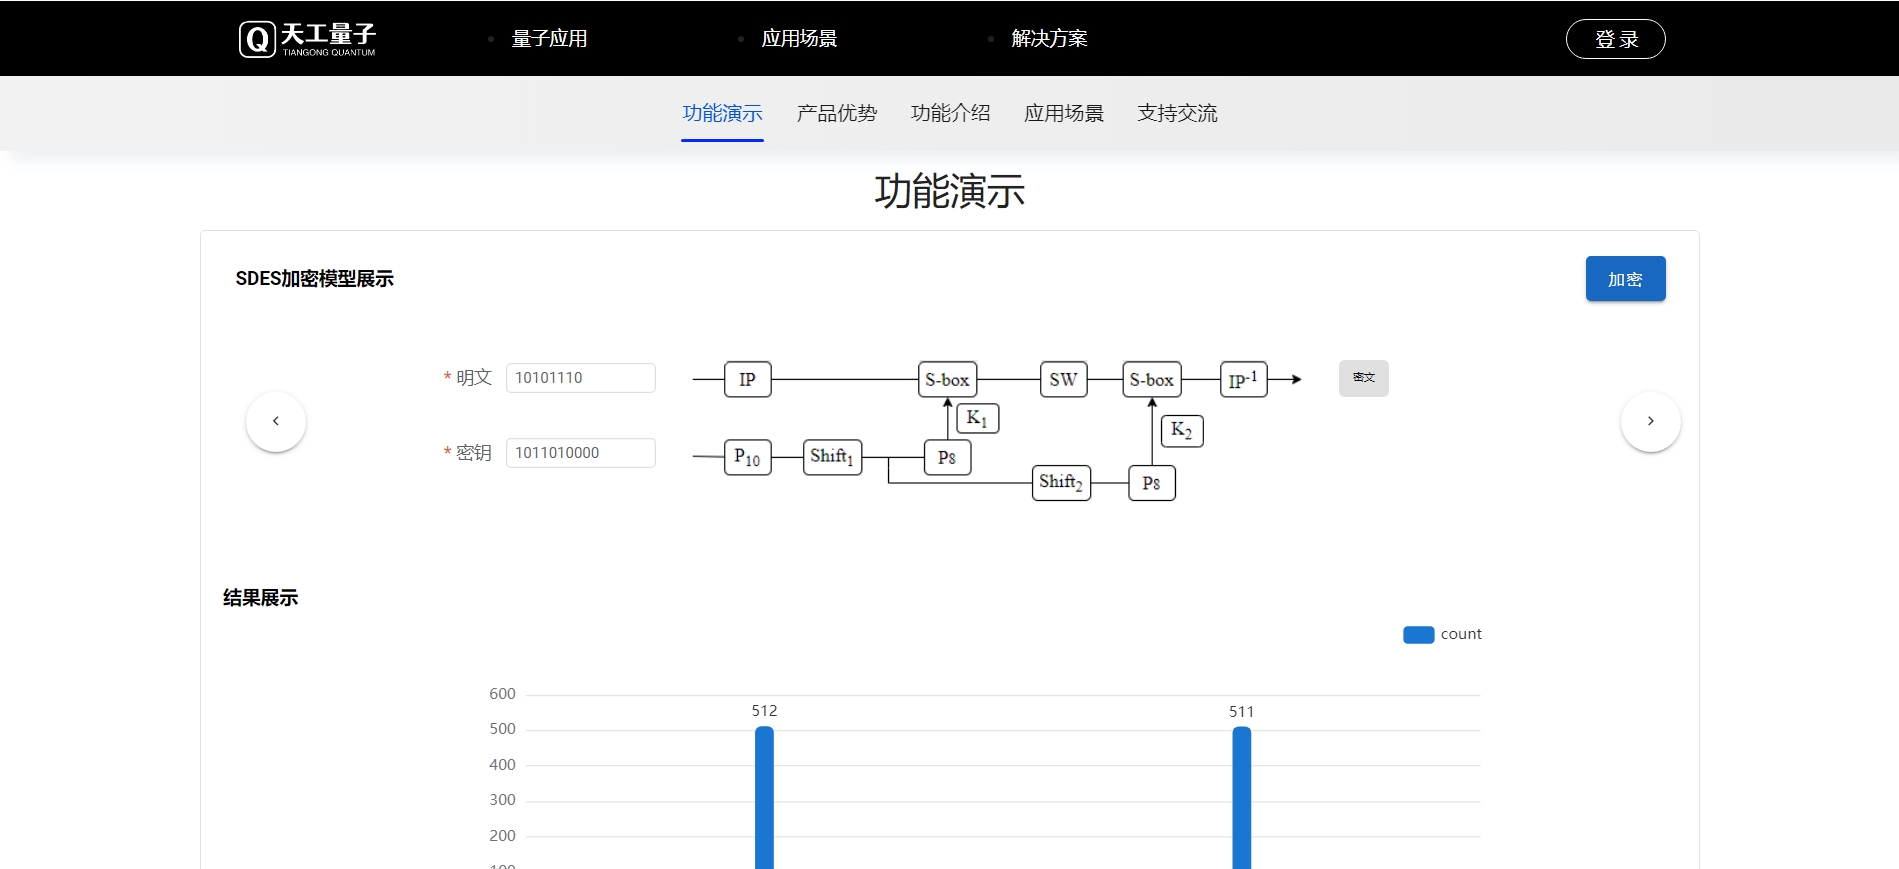Click the P8 block under K1

point(947,457)
